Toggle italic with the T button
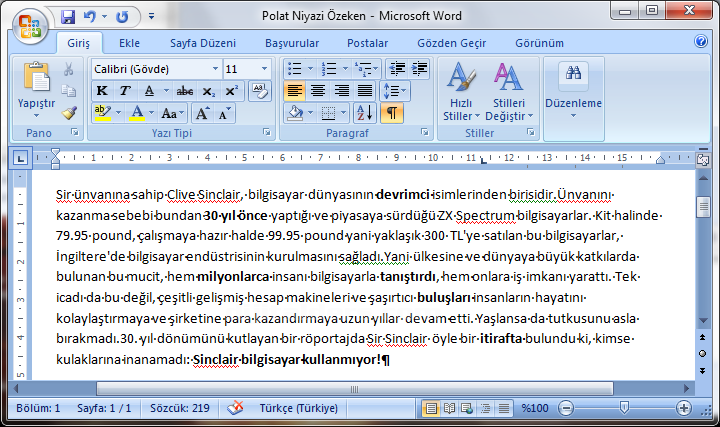720x427 pixels. point(124,91)
